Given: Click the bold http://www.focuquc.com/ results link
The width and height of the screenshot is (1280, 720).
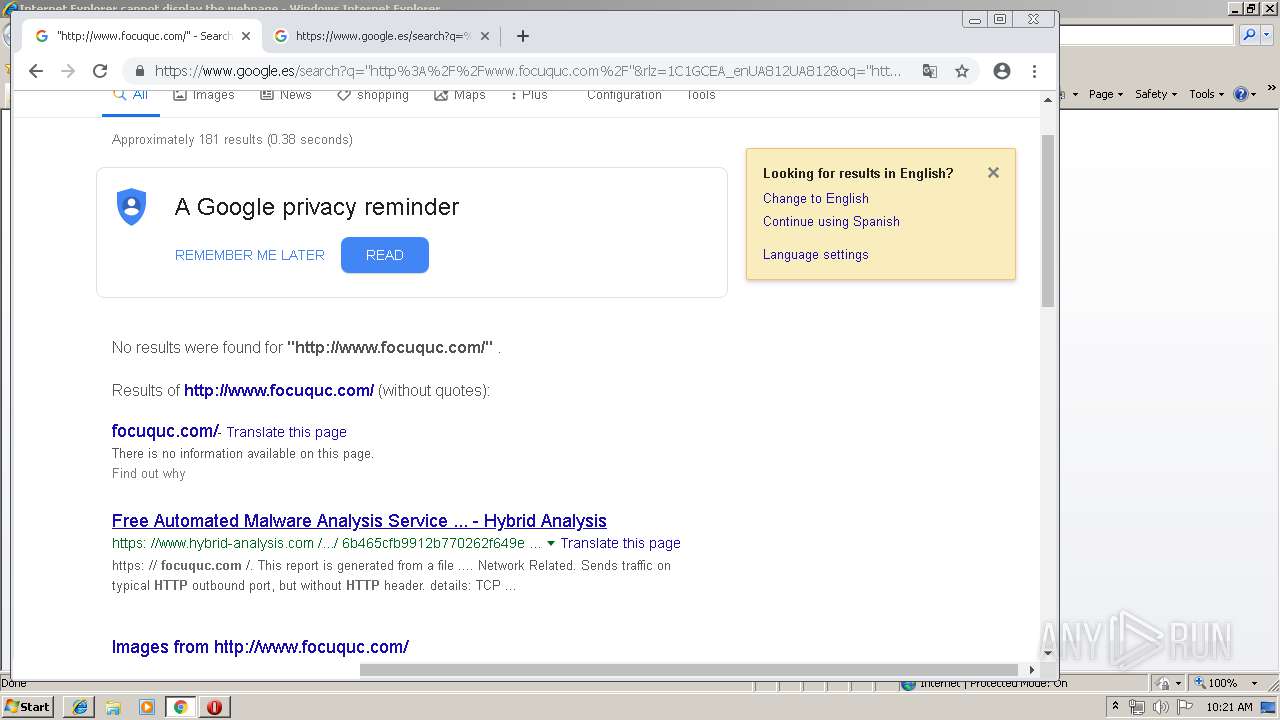Looking at the screenshot, I should point(279,390).
